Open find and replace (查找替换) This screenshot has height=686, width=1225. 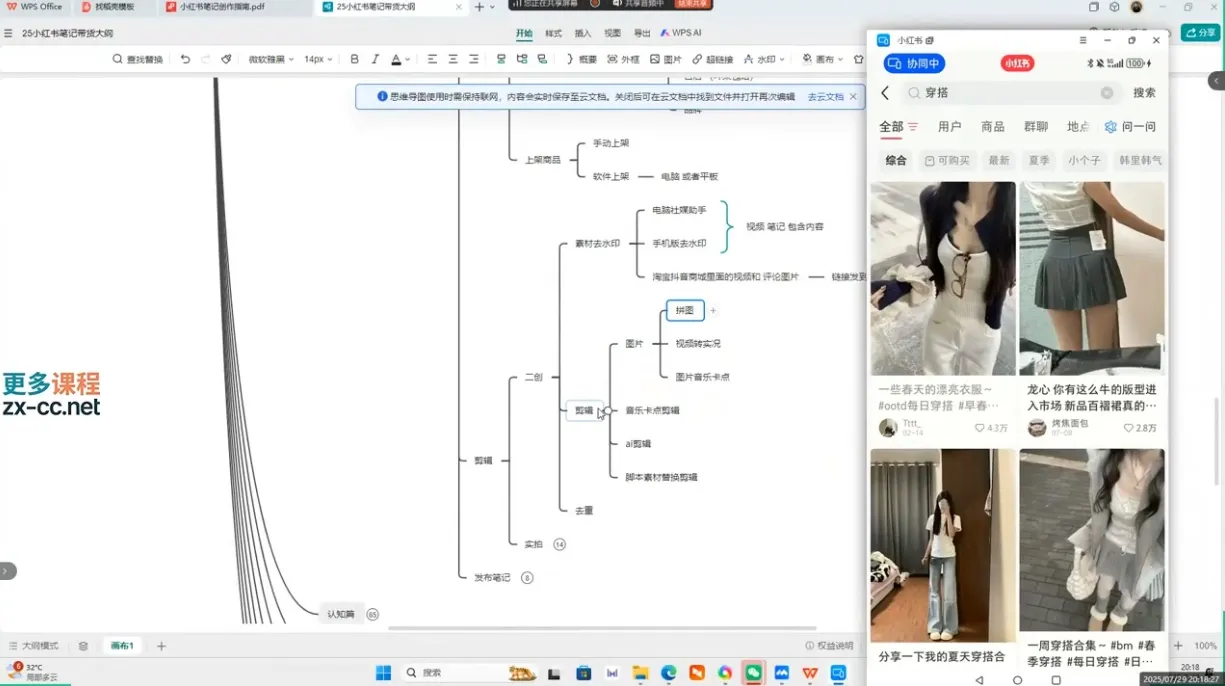138,59
